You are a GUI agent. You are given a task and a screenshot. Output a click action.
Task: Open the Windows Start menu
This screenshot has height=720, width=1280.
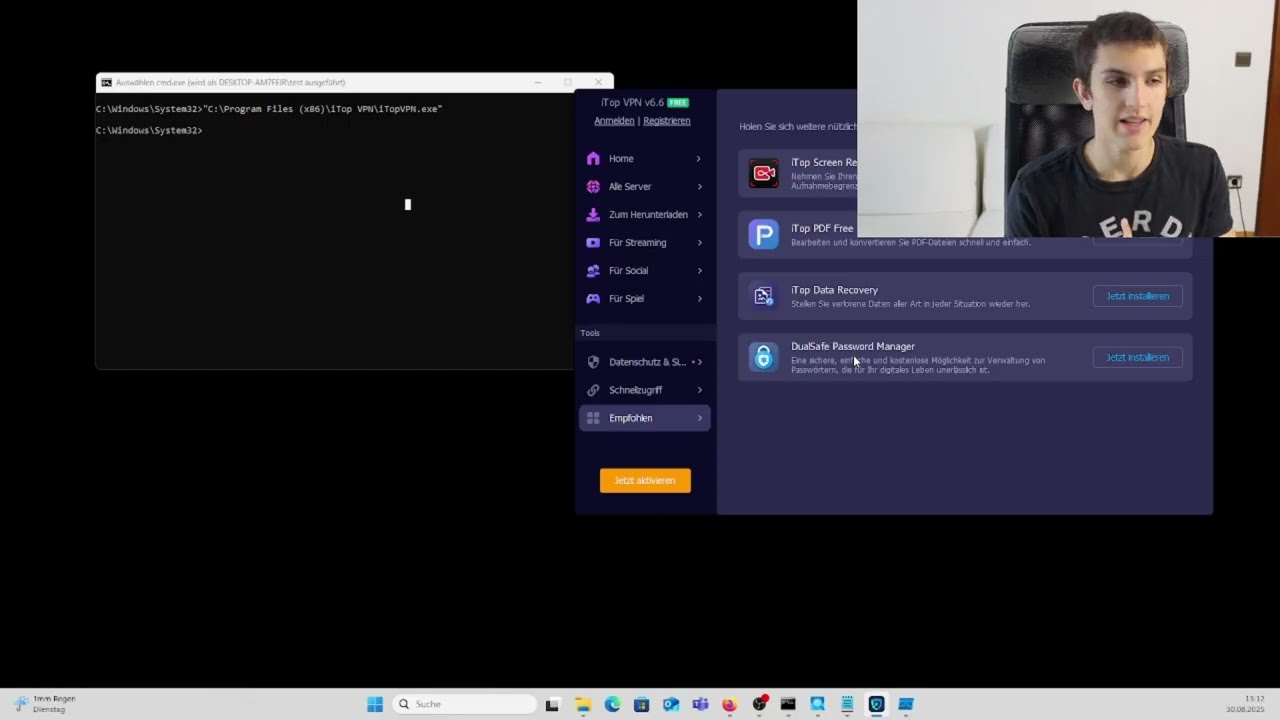pos(375,704)
